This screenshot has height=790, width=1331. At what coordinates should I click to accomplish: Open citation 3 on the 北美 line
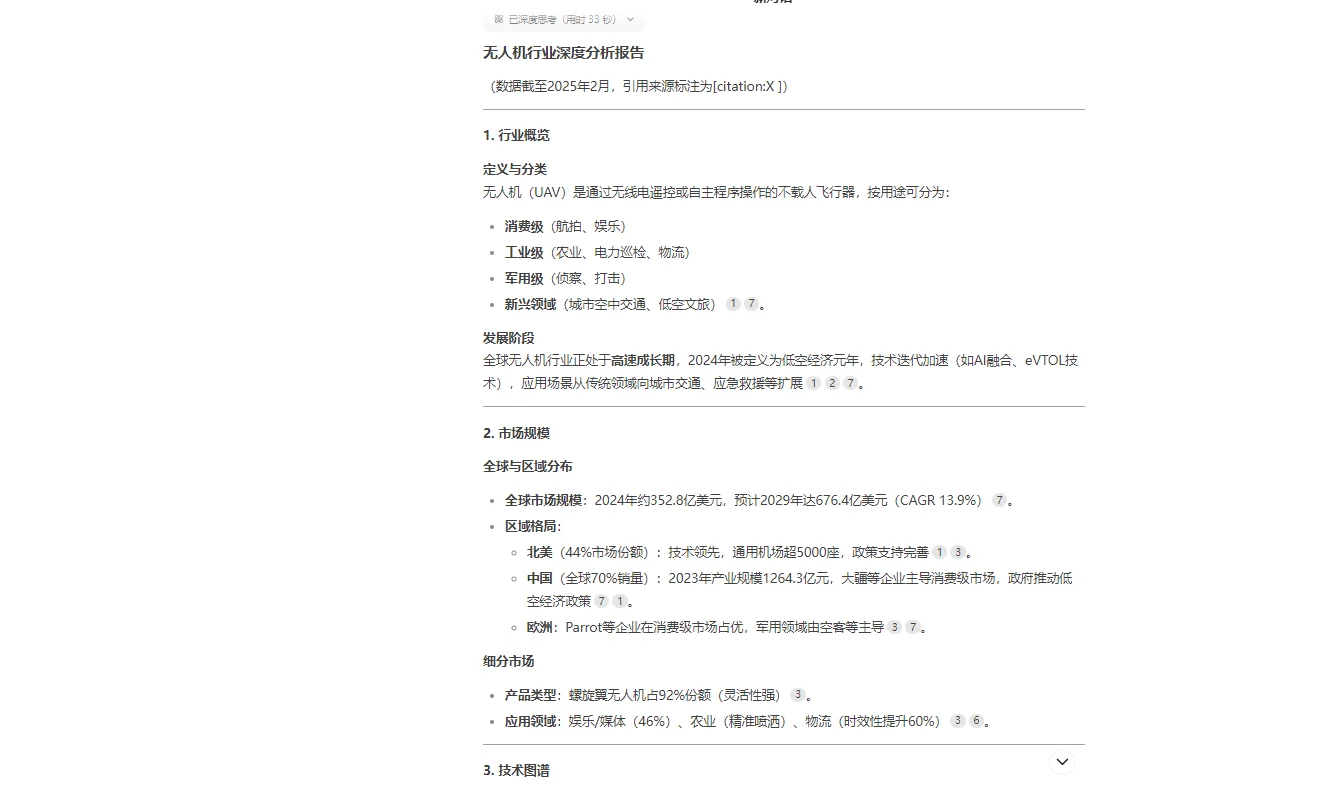957,552
